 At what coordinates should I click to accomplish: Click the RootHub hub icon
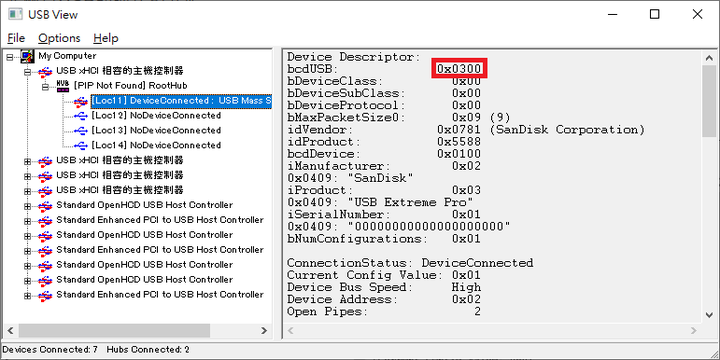click(x=62, y=86)
